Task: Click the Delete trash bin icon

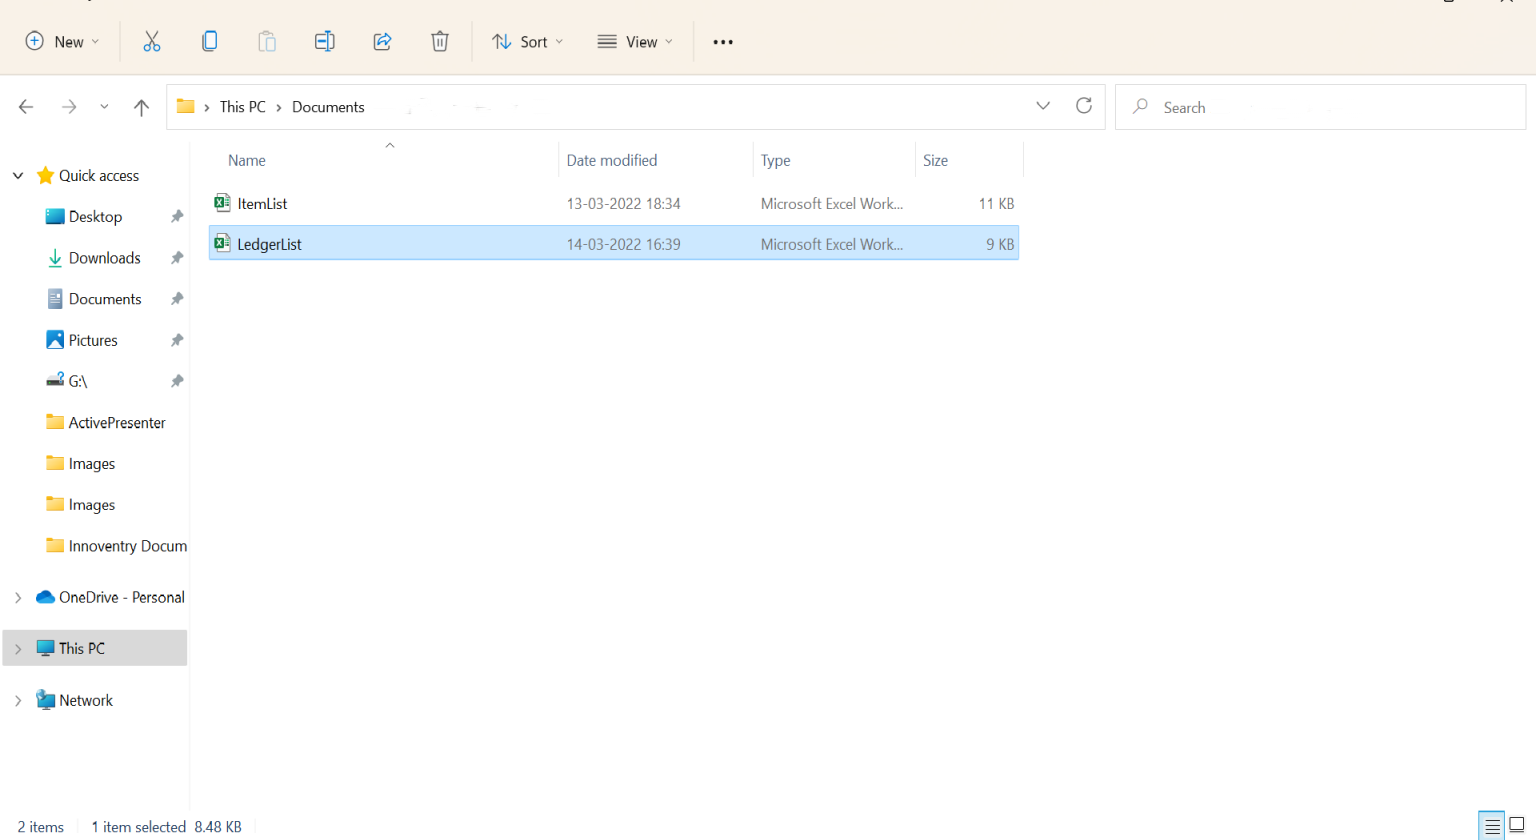Action: 440,41
